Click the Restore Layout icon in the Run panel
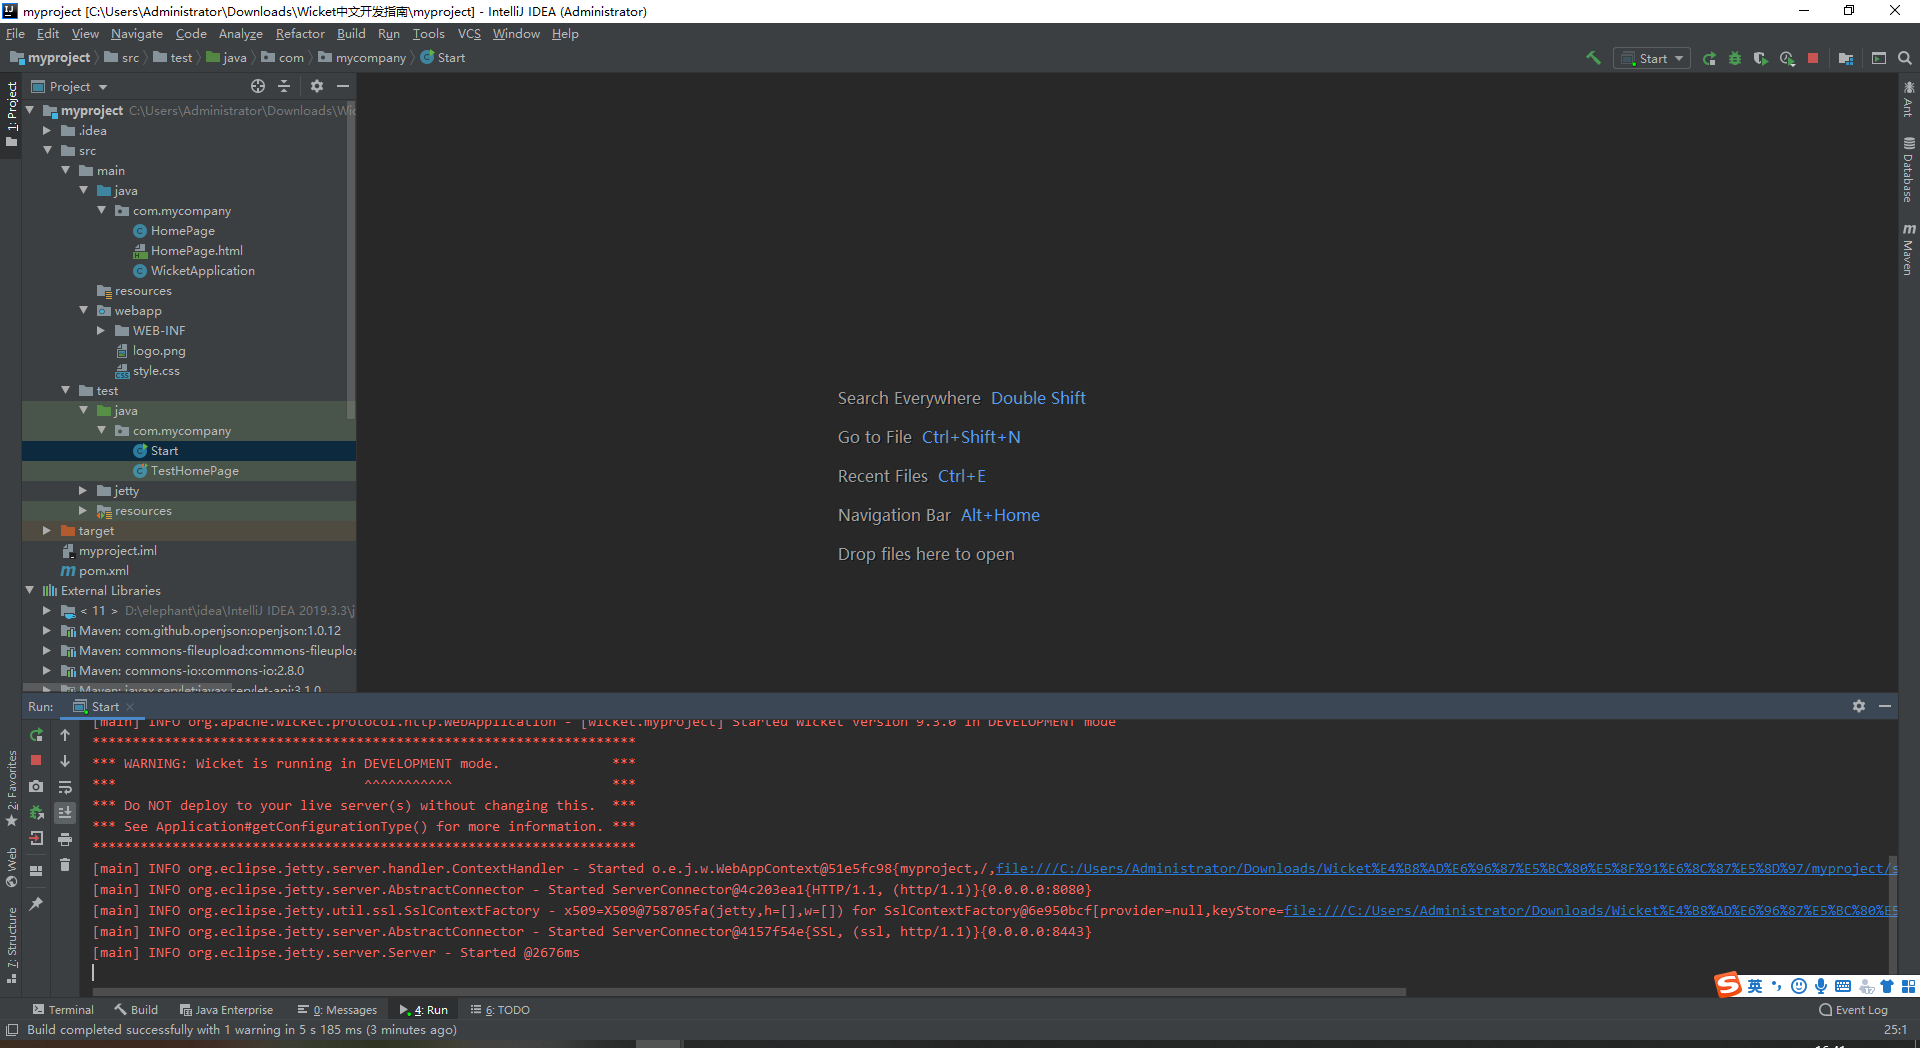Screen dimensions: 1920x1048 (x=36, y=871)
